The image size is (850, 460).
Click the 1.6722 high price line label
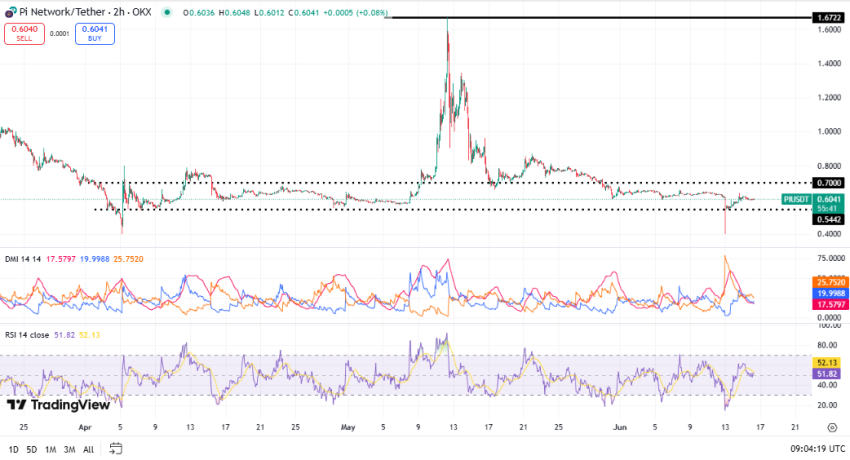coord(829,18)
